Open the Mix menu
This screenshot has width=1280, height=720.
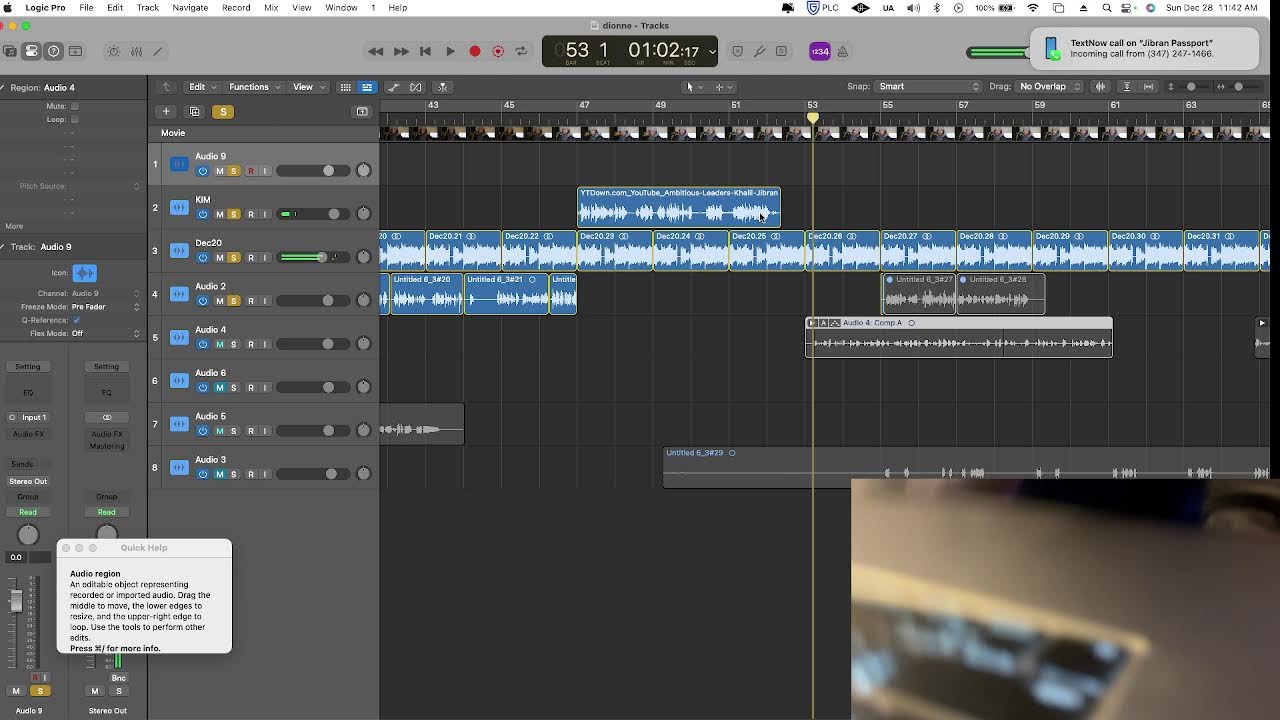pos(271,7)
